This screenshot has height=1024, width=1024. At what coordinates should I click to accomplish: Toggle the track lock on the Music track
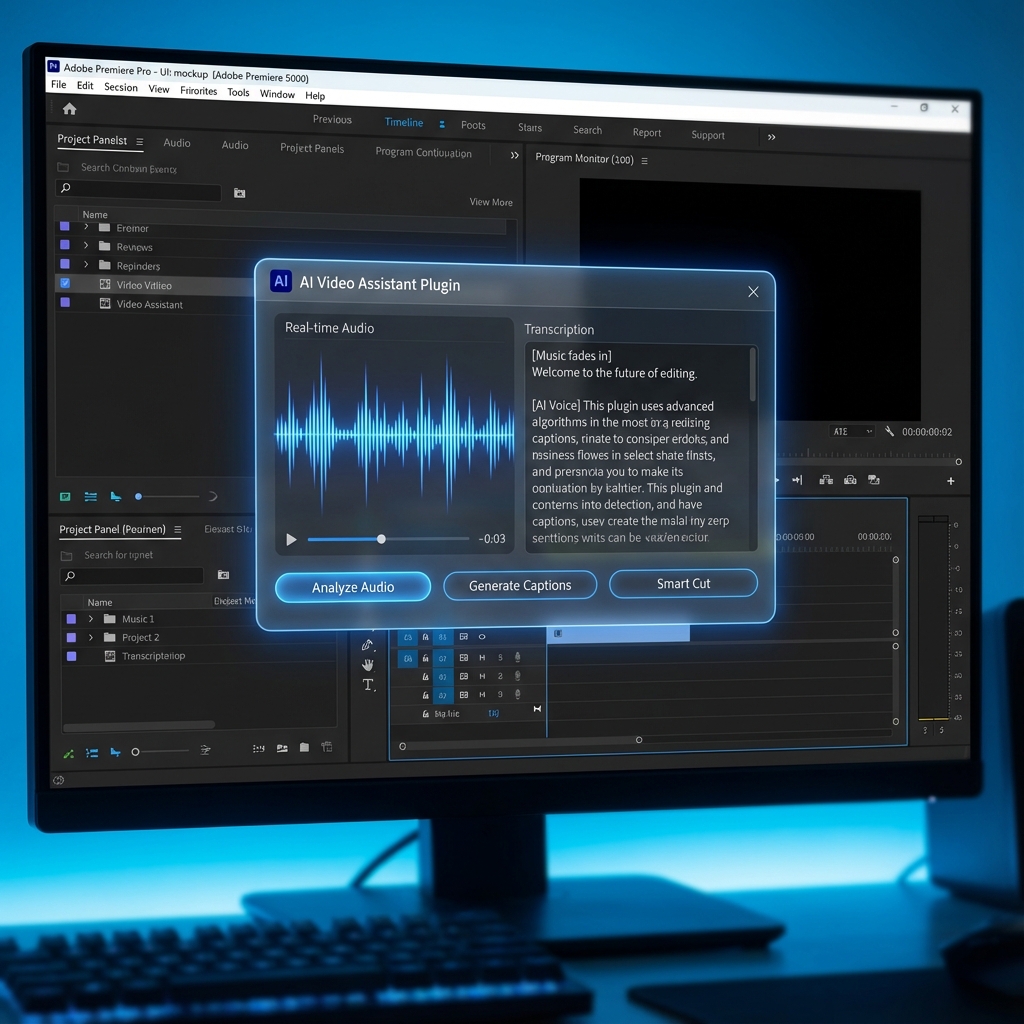click(425, 714)
